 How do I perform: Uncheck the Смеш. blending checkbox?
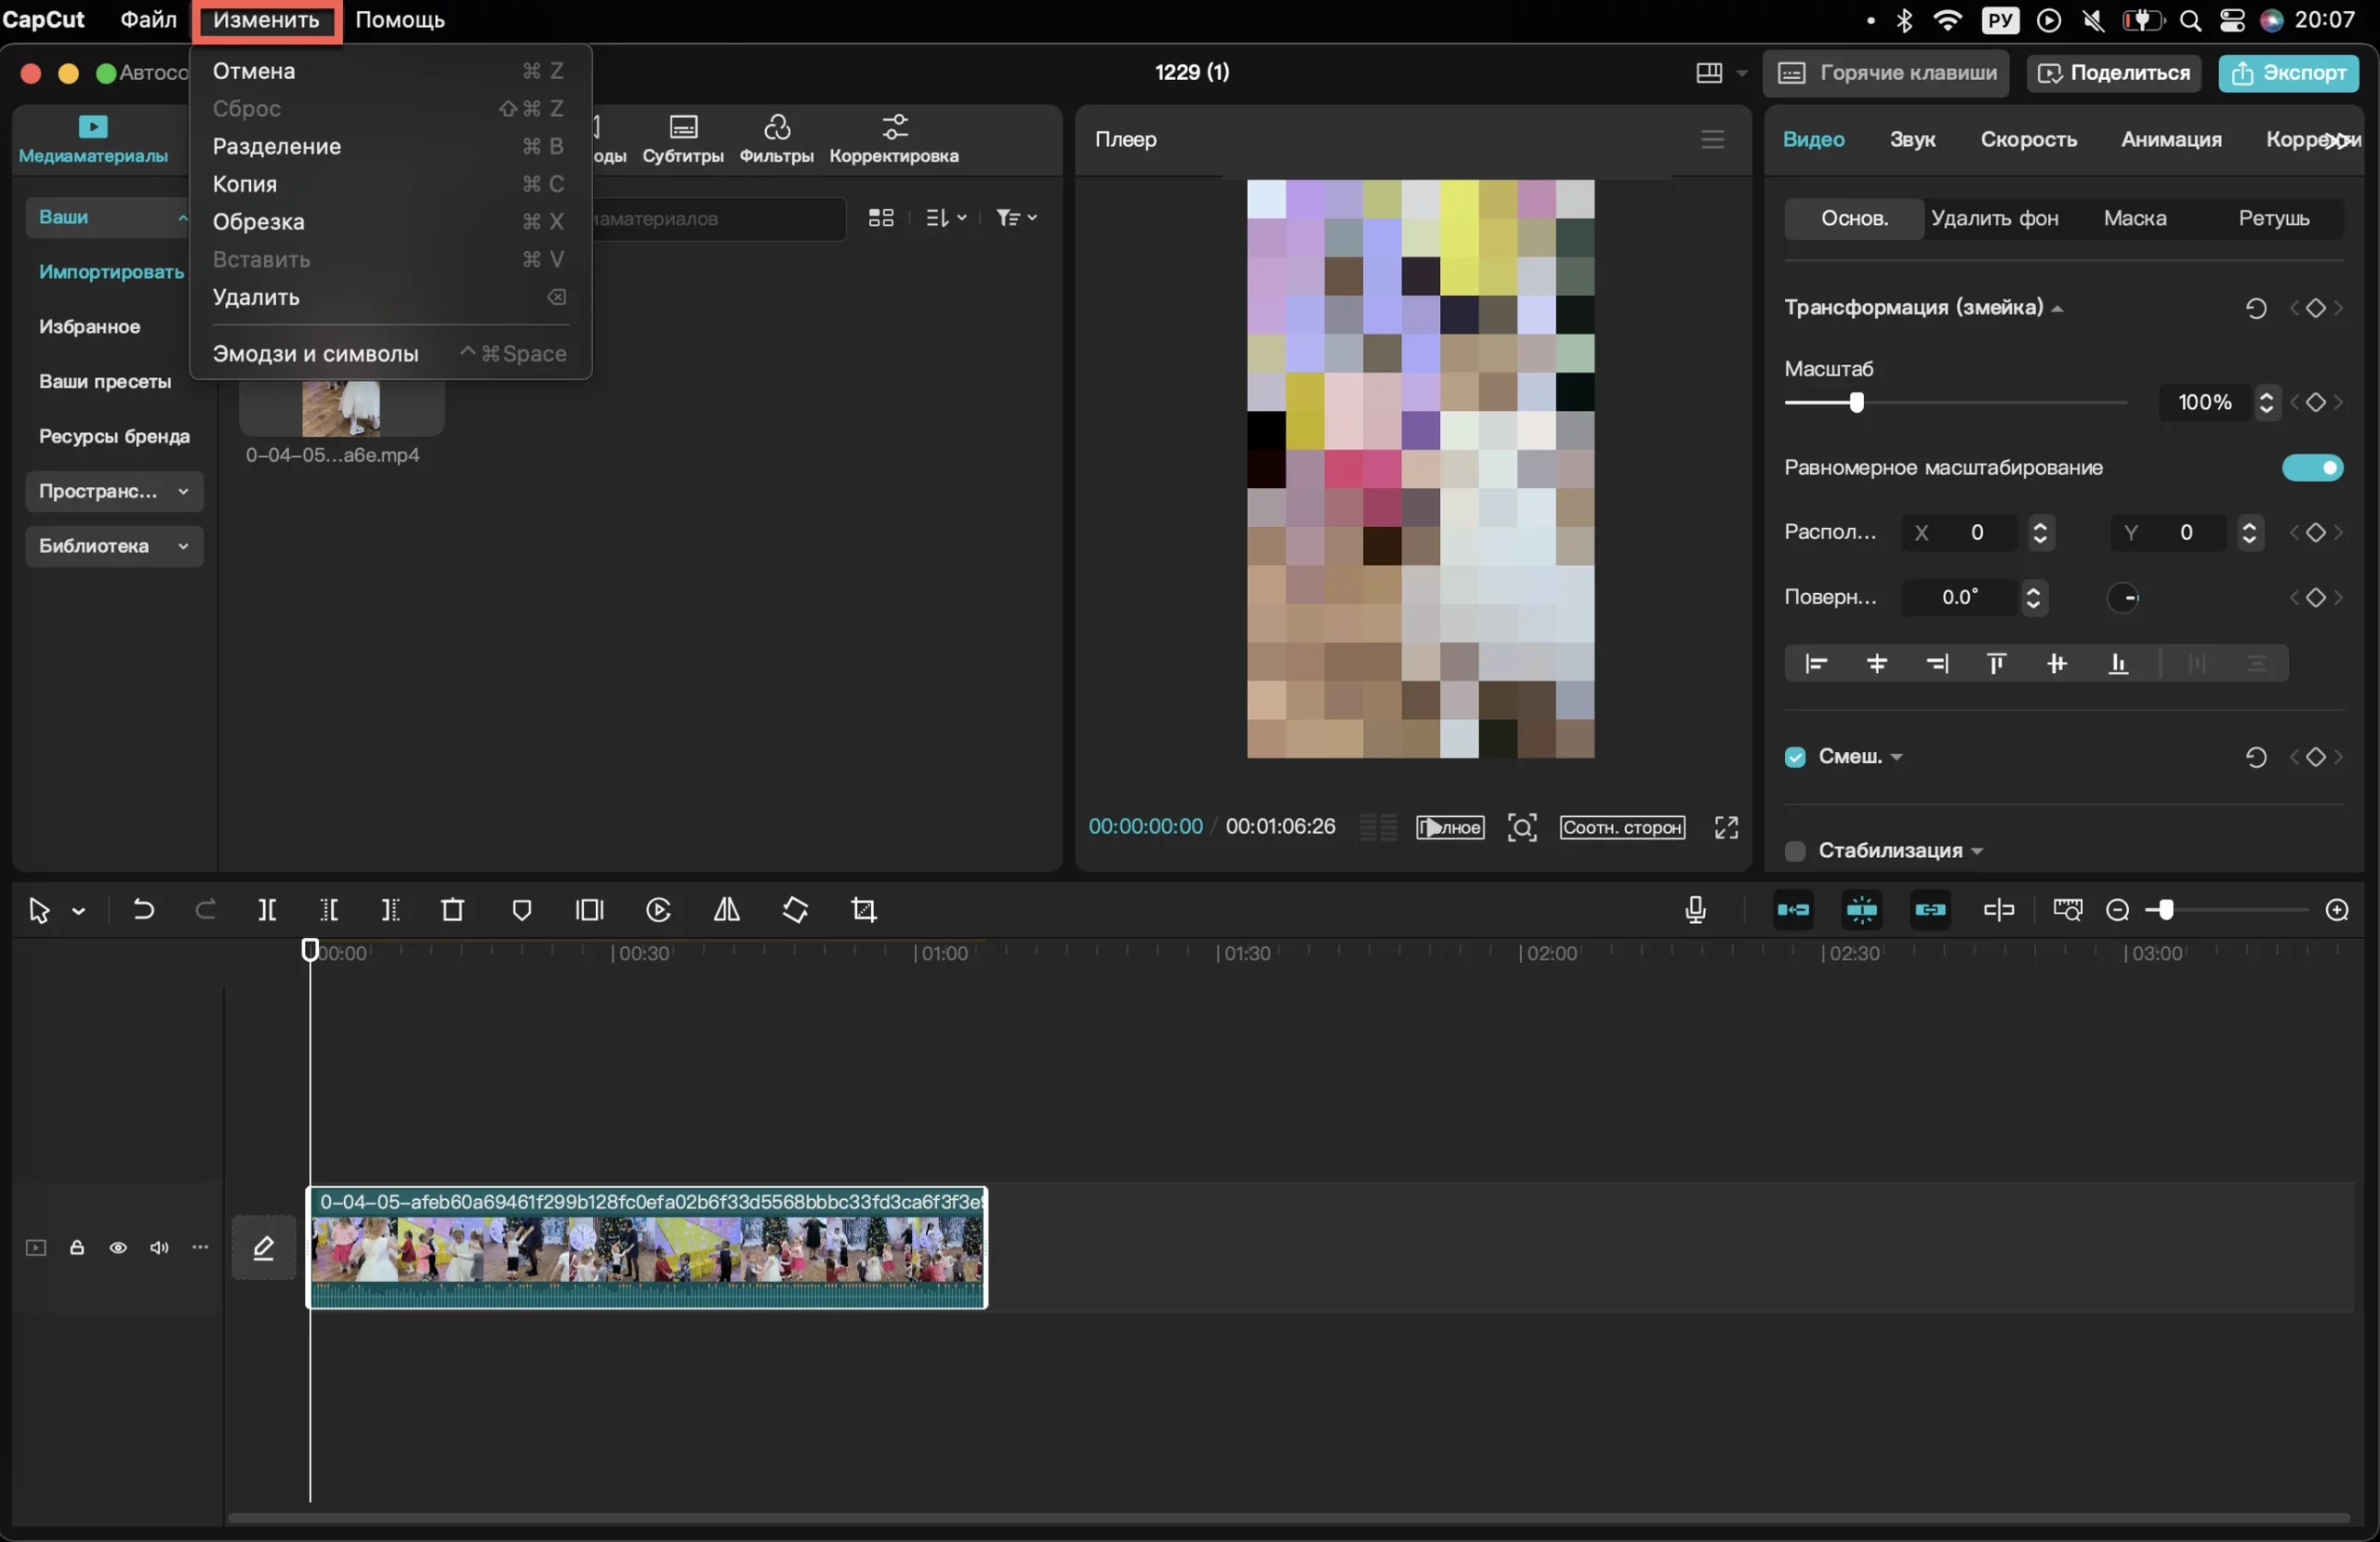coord(1796,757)
